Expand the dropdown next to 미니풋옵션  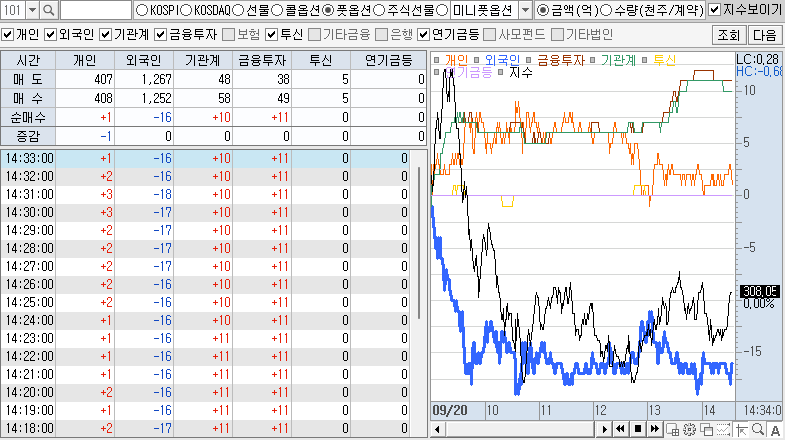pyautogui.click(x=526, y=10)
